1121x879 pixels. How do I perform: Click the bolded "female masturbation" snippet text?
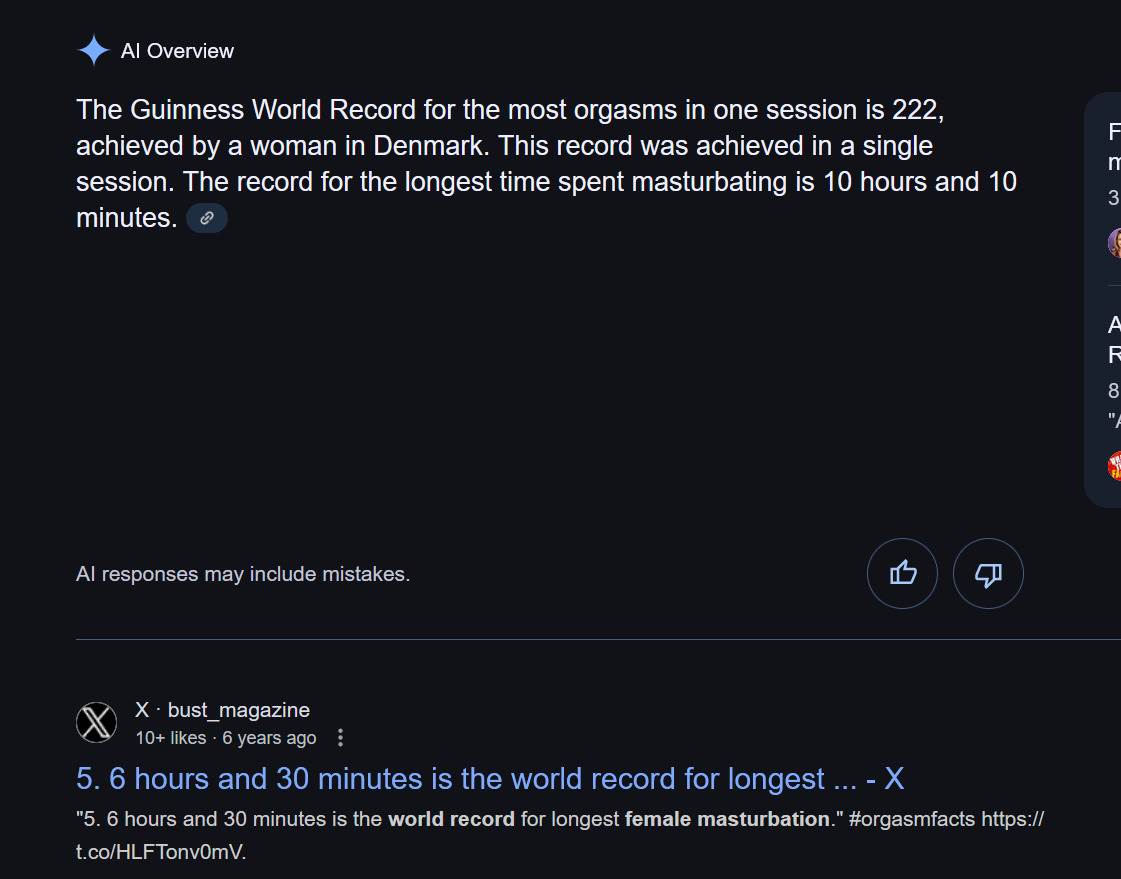point(727,819)
